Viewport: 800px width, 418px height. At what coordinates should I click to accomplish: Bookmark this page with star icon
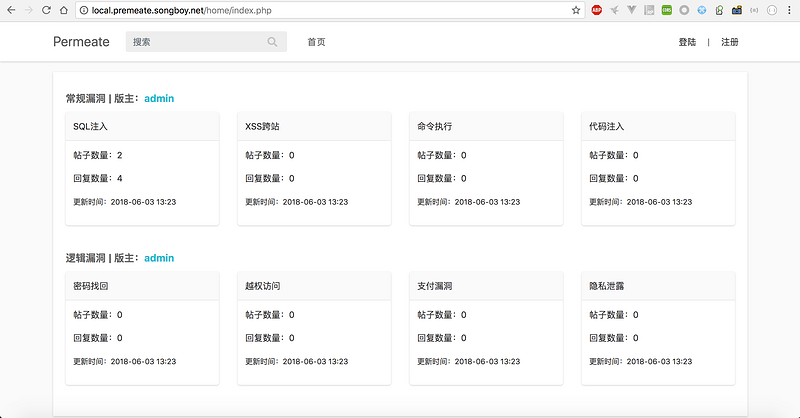click(576, 10)
